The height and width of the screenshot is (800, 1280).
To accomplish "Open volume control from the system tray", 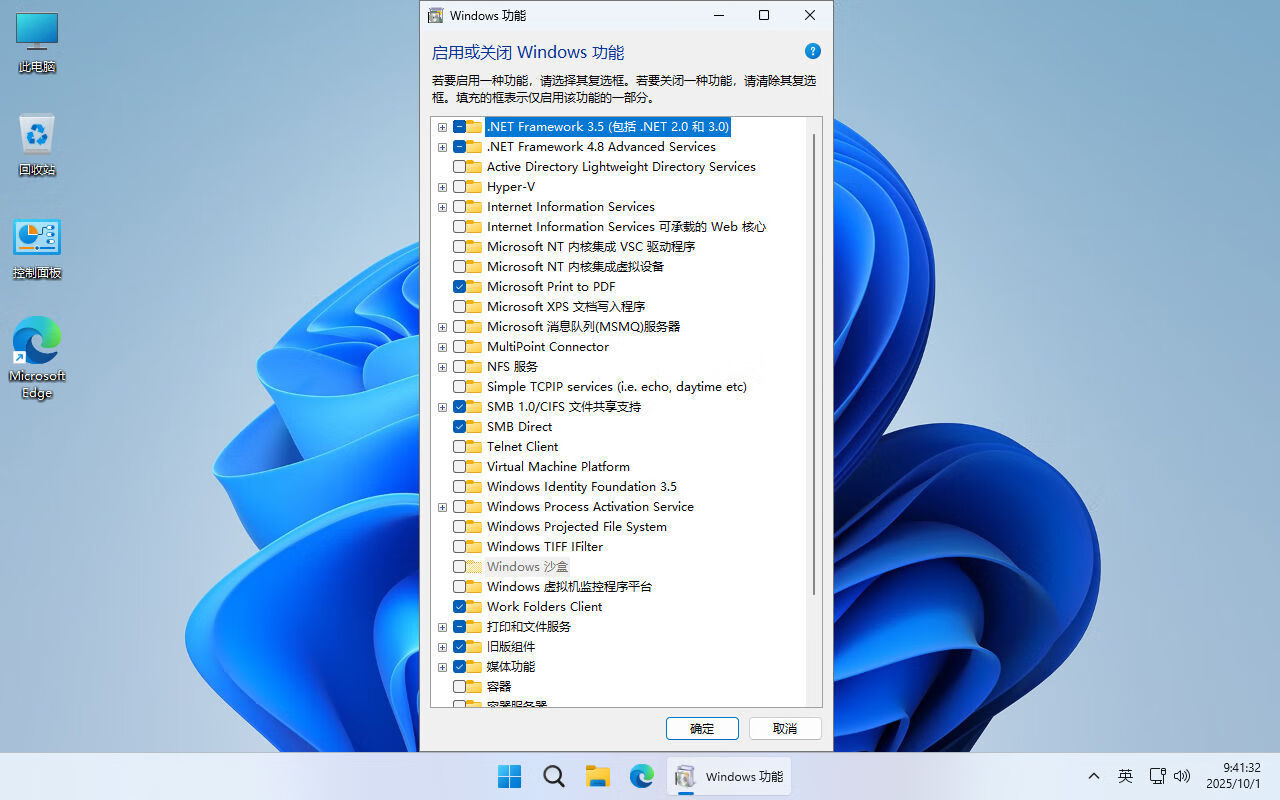I will click(x=1182, y=776).
